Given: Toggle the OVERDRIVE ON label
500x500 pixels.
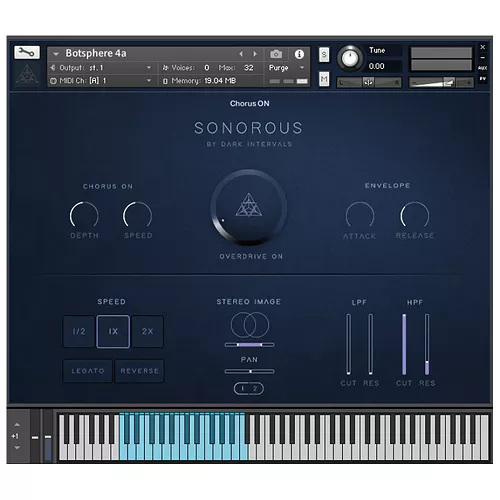Looking at the screenshot, I should 251,256.
